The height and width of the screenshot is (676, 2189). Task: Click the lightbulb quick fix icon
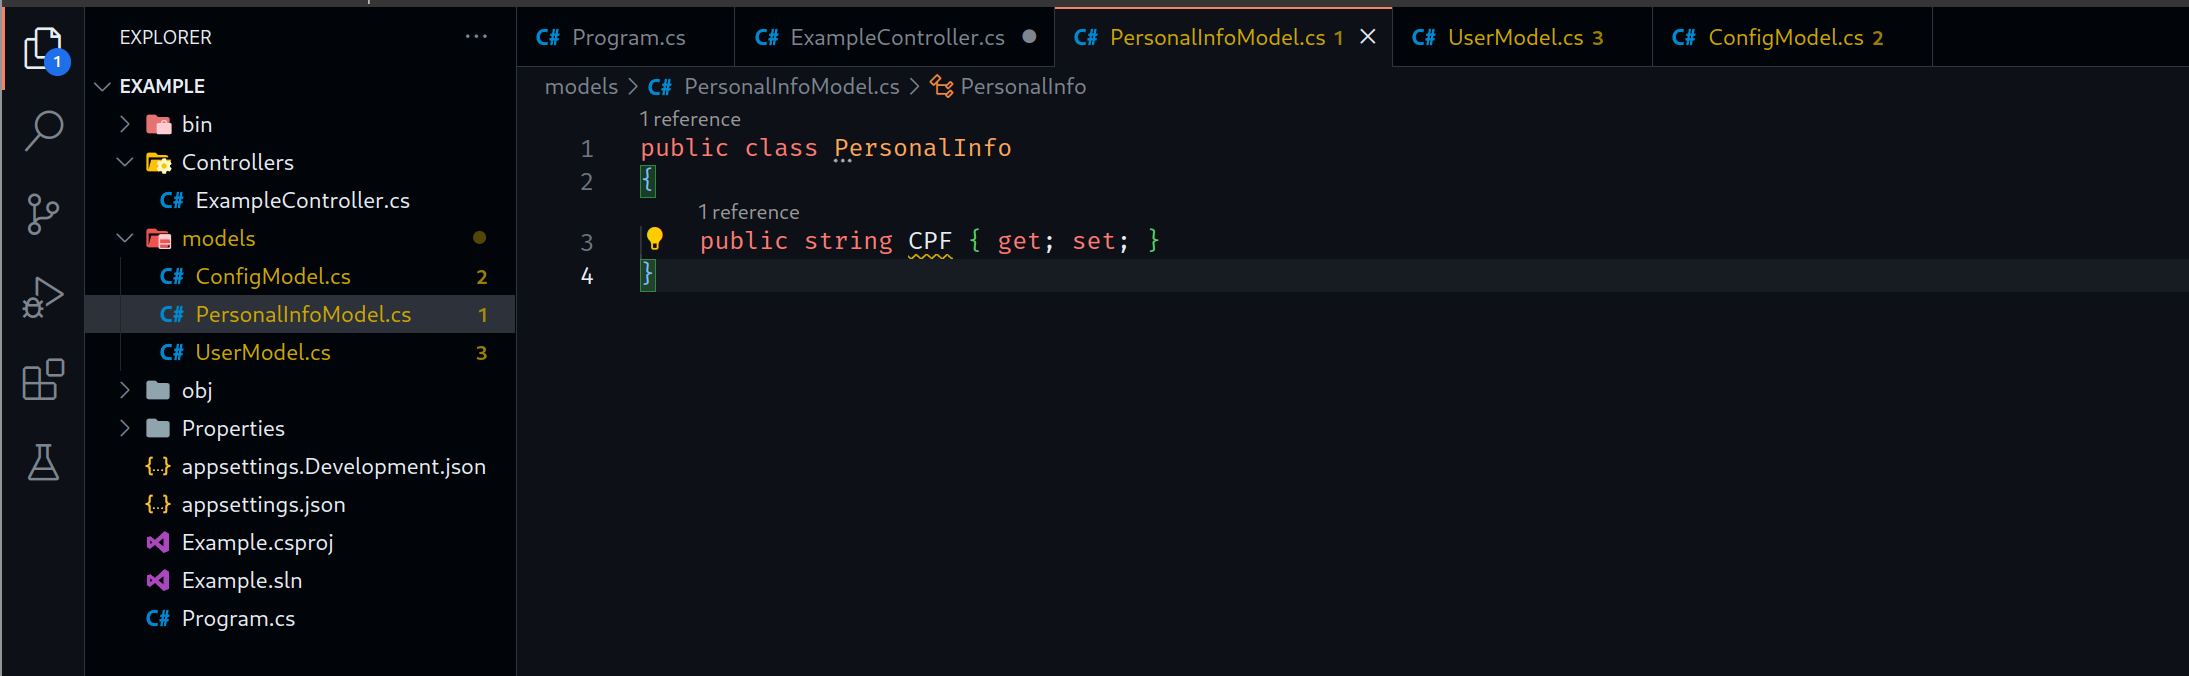coord(655,239)
